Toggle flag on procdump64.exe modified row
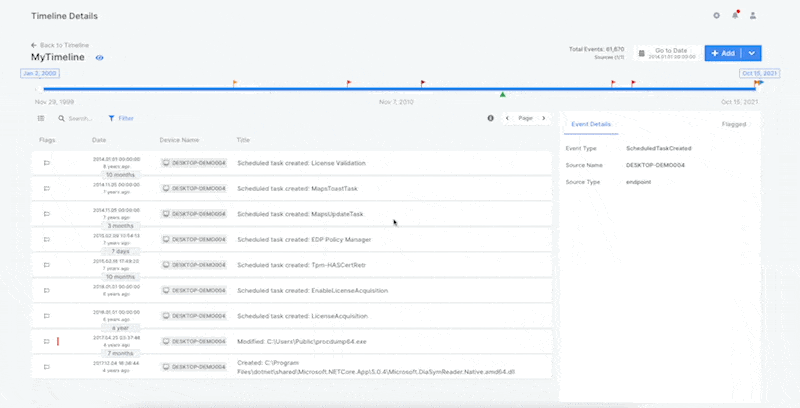The height and width of the screenshot is (408, 800). click(x=46, y=341)
